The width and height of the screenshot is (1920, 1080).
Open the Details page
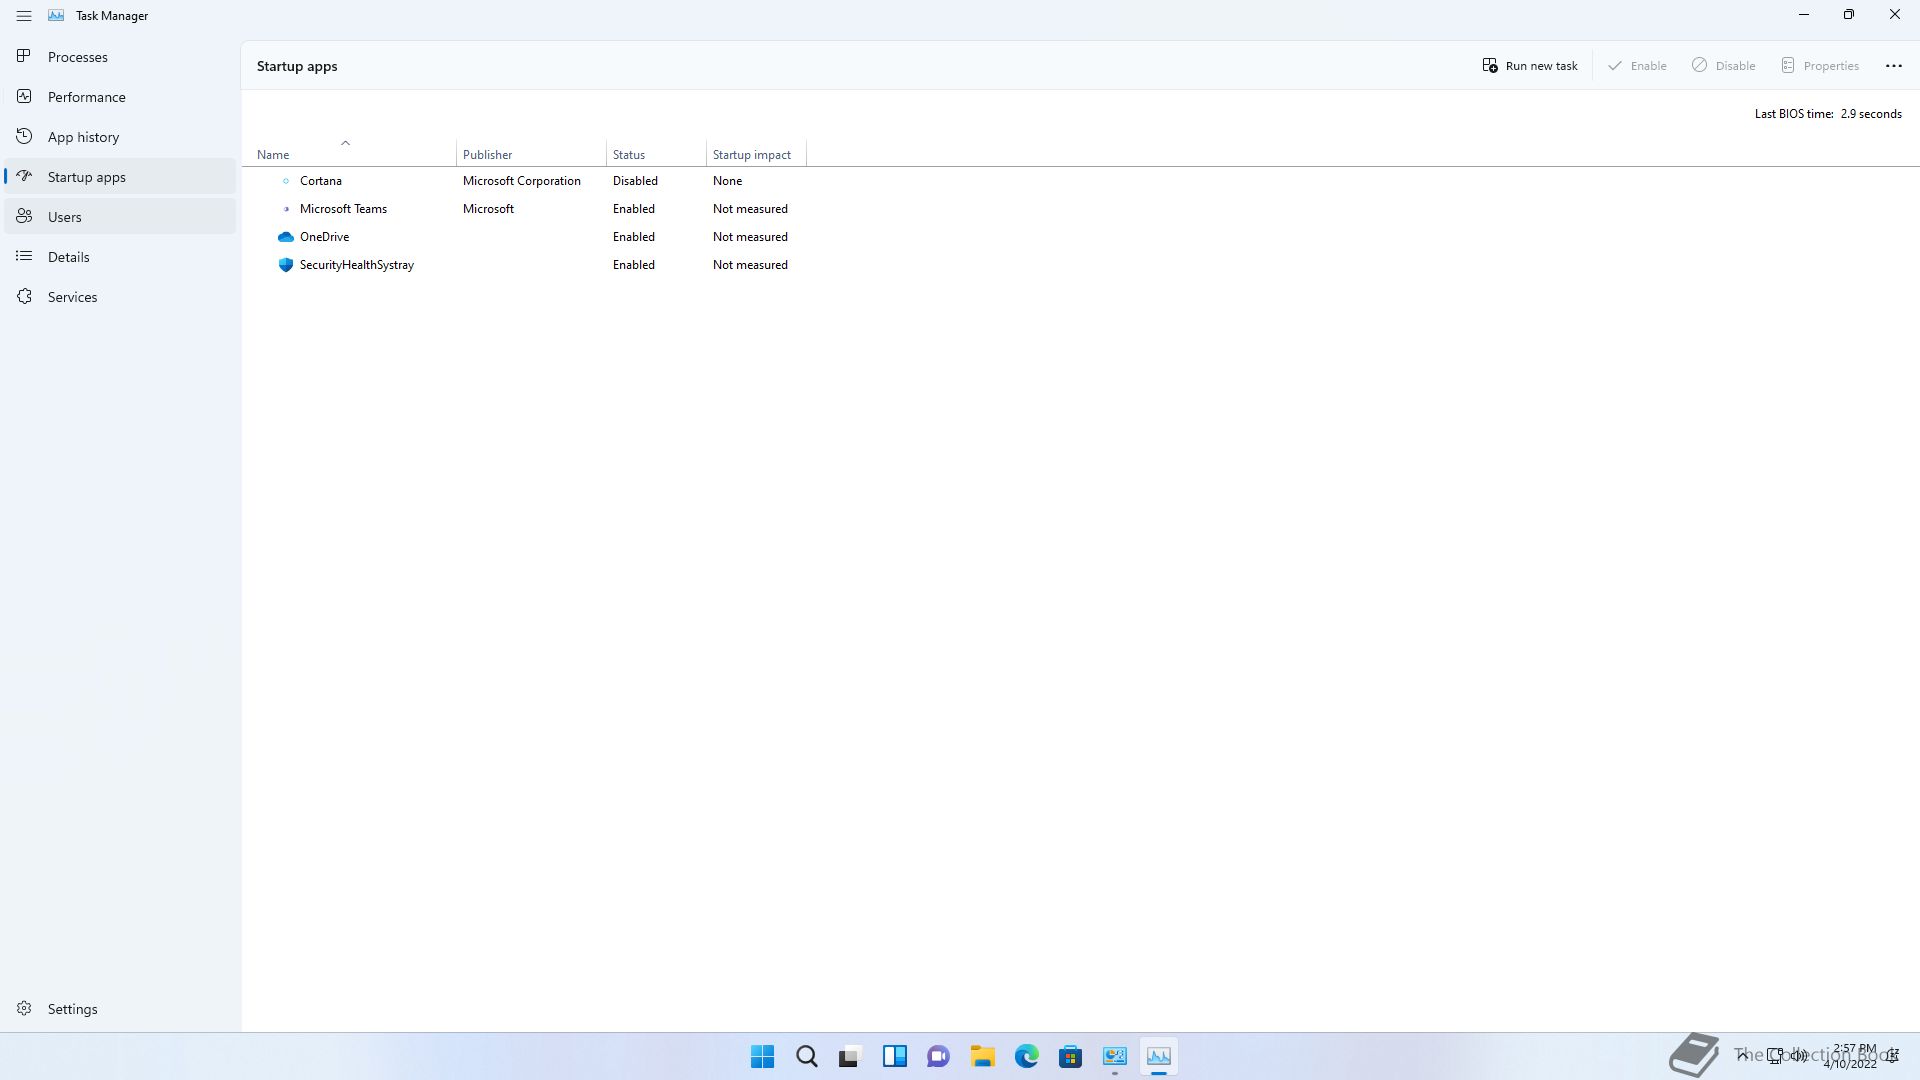pyautogui.click(x=120, y=257)
